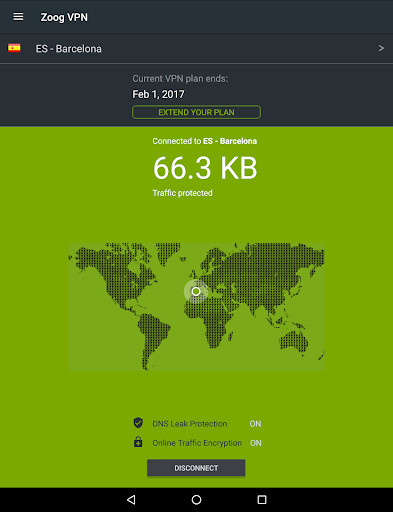This screenshot has height=512, width=393.
Task: Tap the Android home circle button
Action: pyautogui.click(x=196, y=499)
